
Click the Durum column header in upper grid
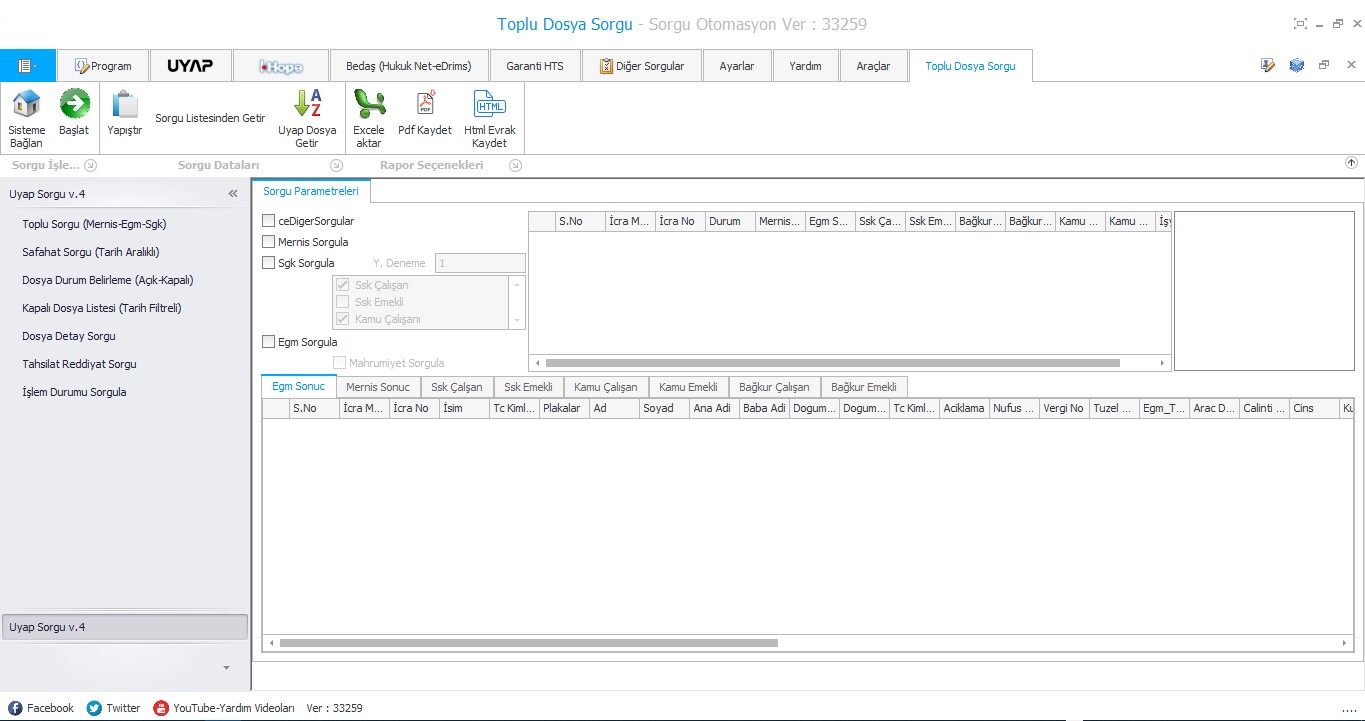[x=730, y=221]
